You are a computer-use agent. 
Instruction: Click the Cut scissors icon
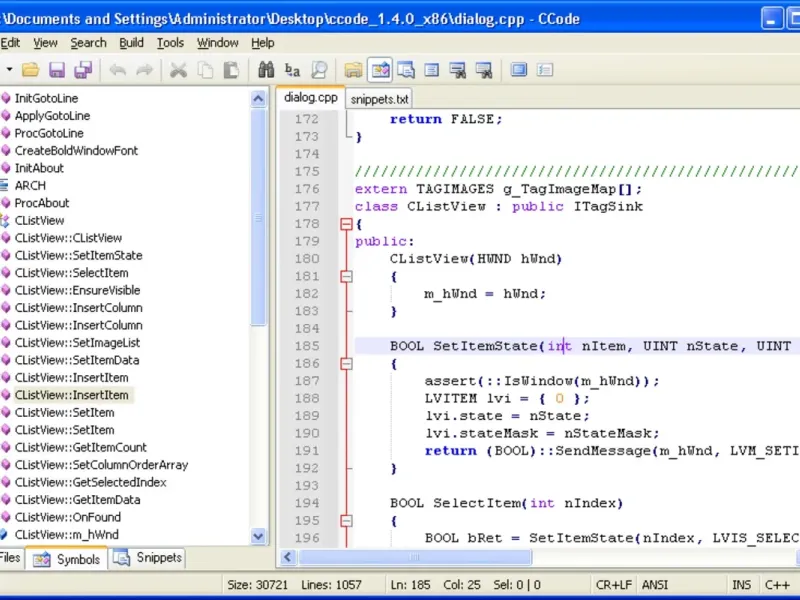(178, 70)
